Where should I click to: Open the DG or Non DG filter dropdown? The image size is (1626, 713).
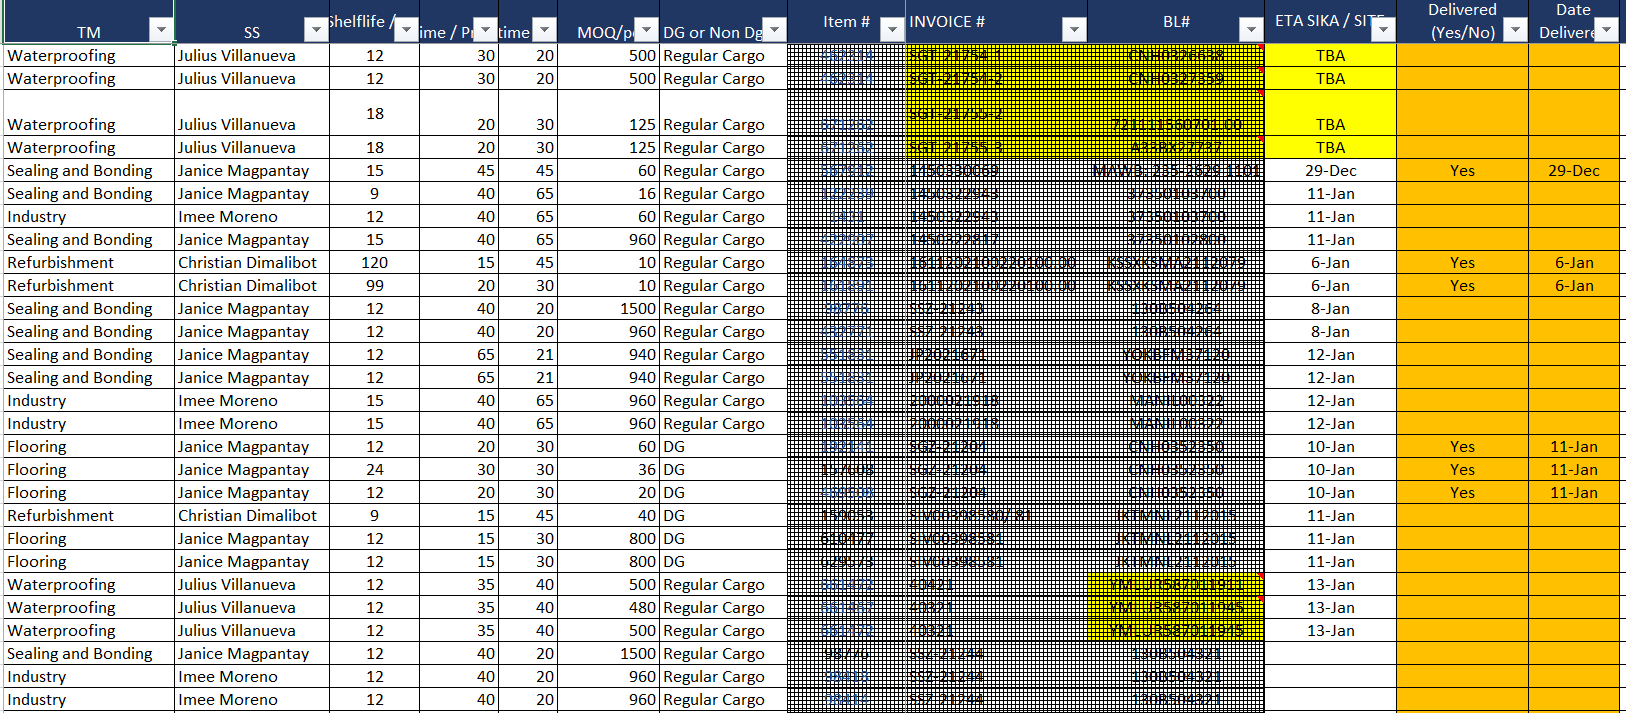pyautogui.click(x=774, y=31)
